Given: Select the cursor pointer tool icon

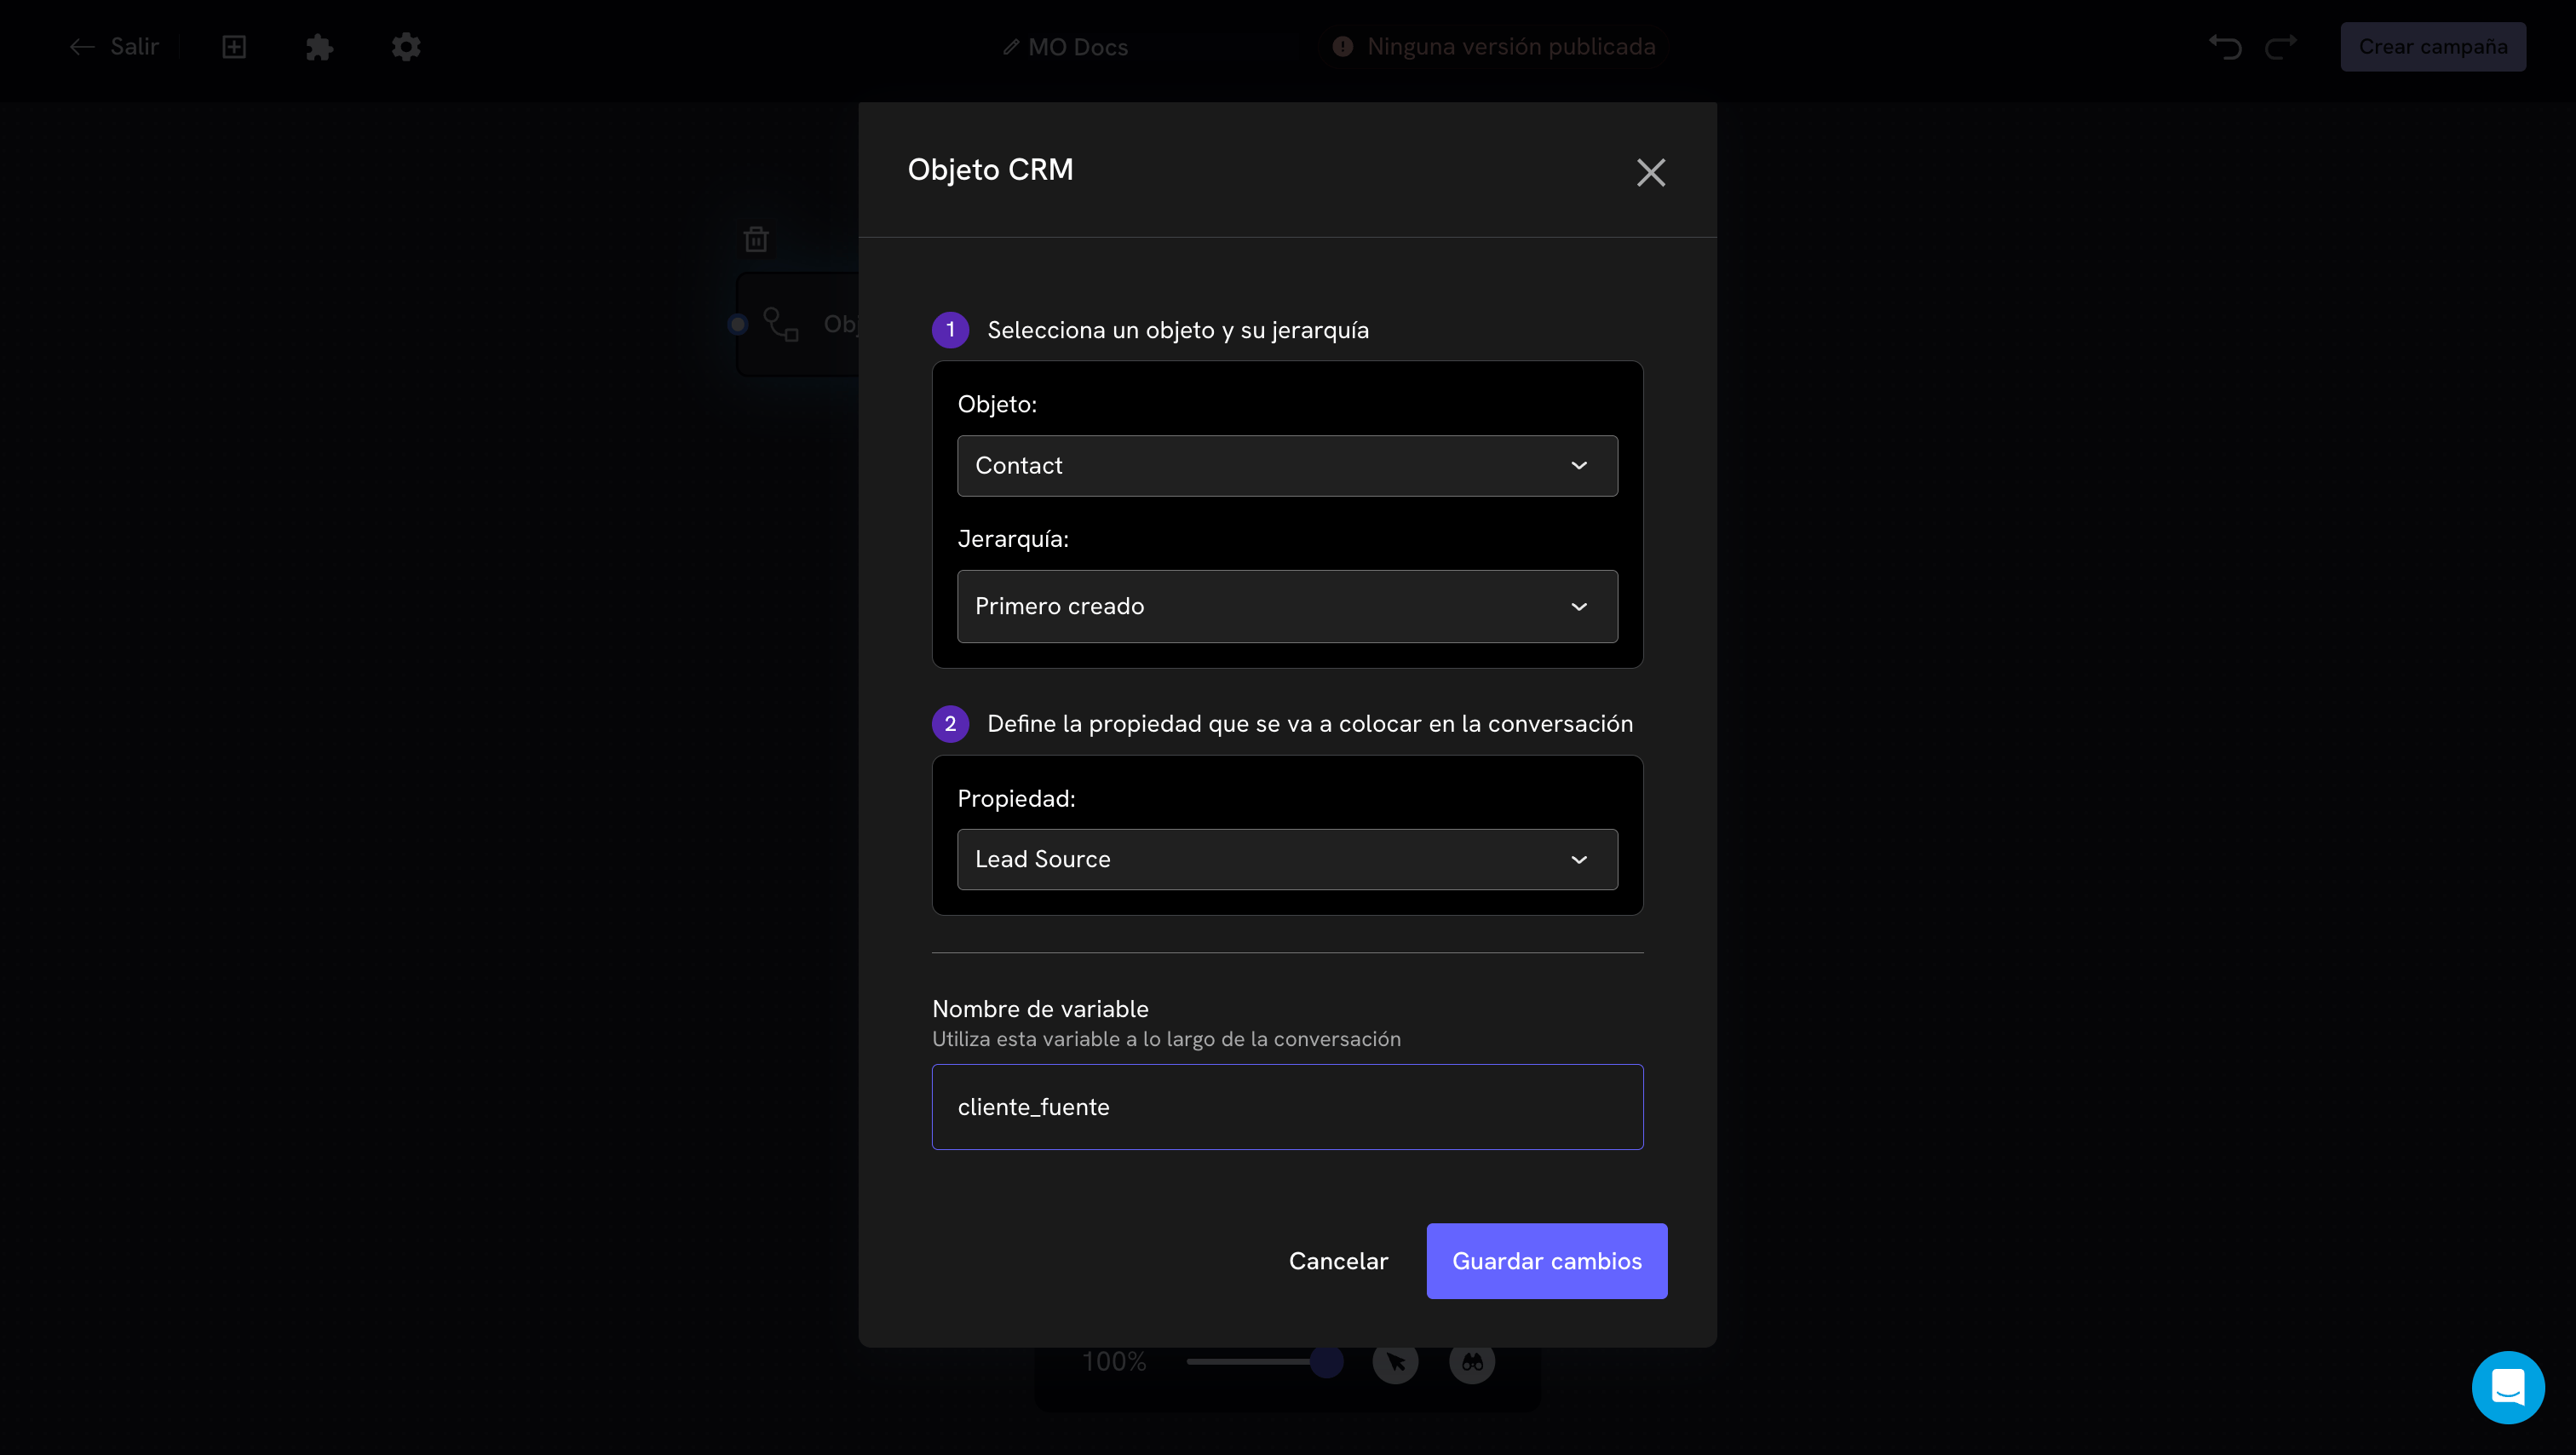Looking at the screenshot, I should click(1395, 1361).
